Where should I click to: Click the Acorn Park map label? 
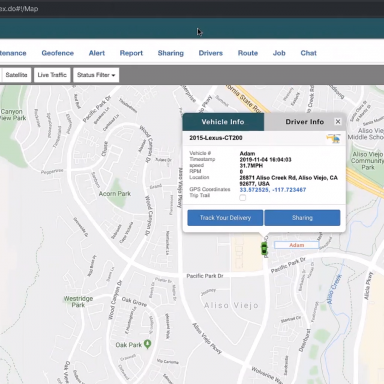point(115,194)
